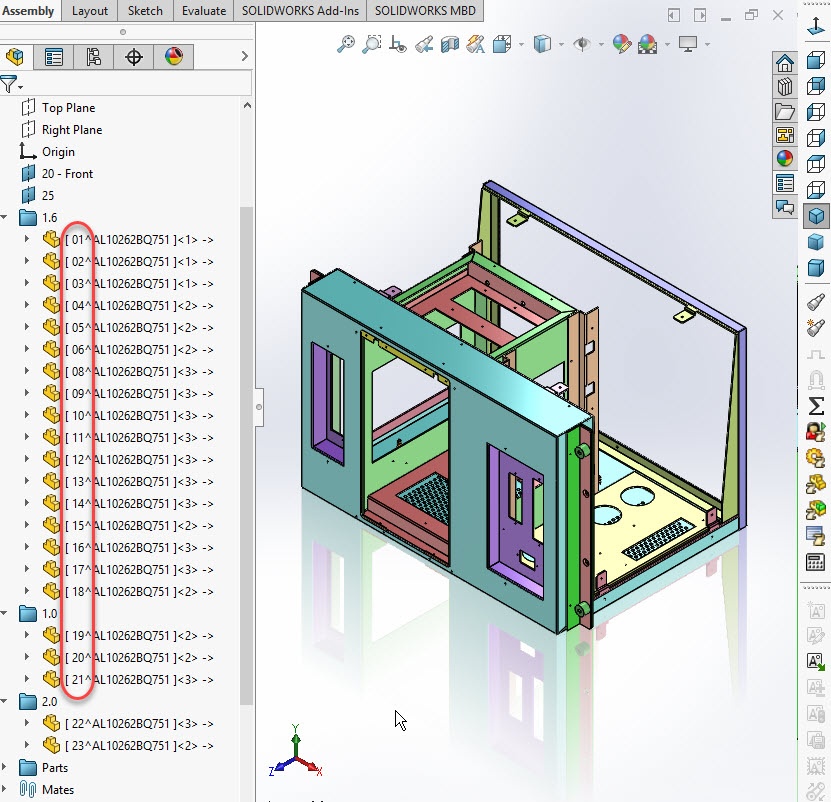The image size is (831, 802).
Task: Switch to the Isometric view
Action: click(x=816, y=216)
